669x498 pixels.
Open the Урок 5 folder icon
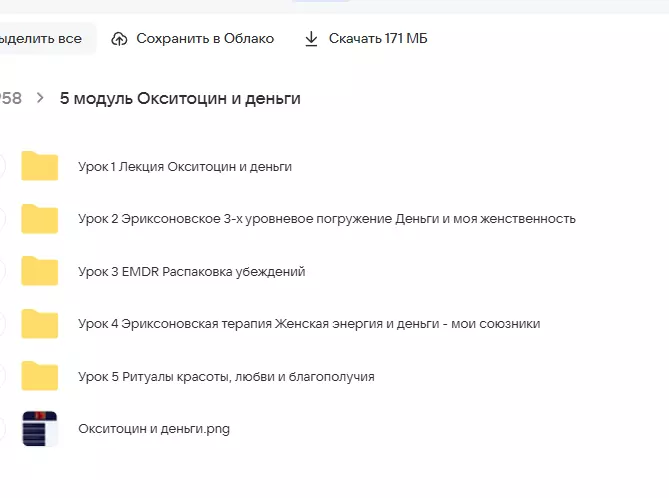pyautogui.click(x=40, y=376)
